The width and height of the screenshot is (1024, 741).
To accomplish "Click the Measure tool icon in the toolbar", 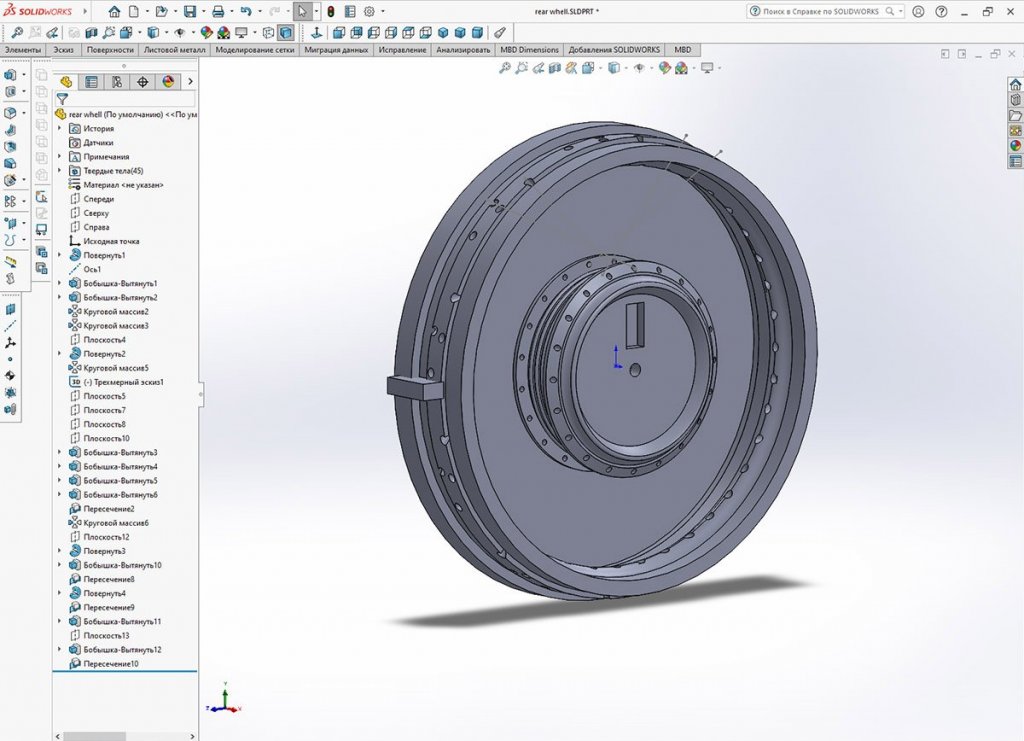I will pyautogui.click(x=500, y=32).
